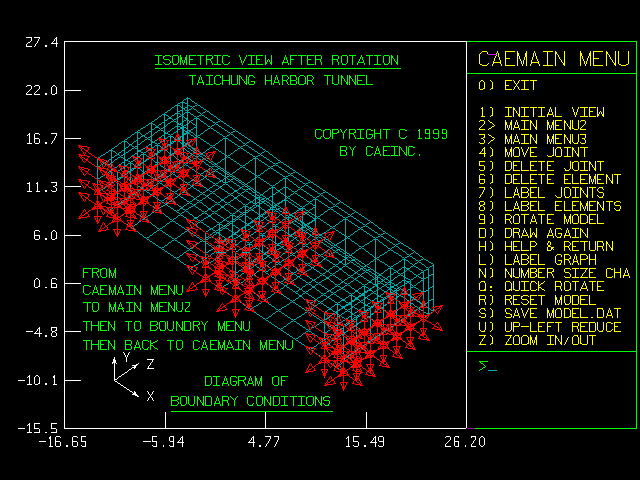Select NUMBER SIZE CHA option

[x=553, y=273]
